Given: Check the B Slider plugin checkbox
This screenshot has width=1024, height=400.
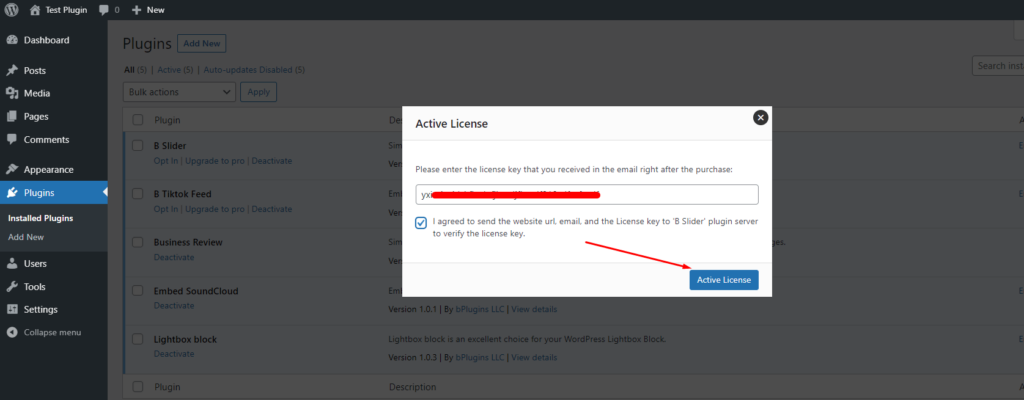Looking at the screenshot, I should [138, 145].
